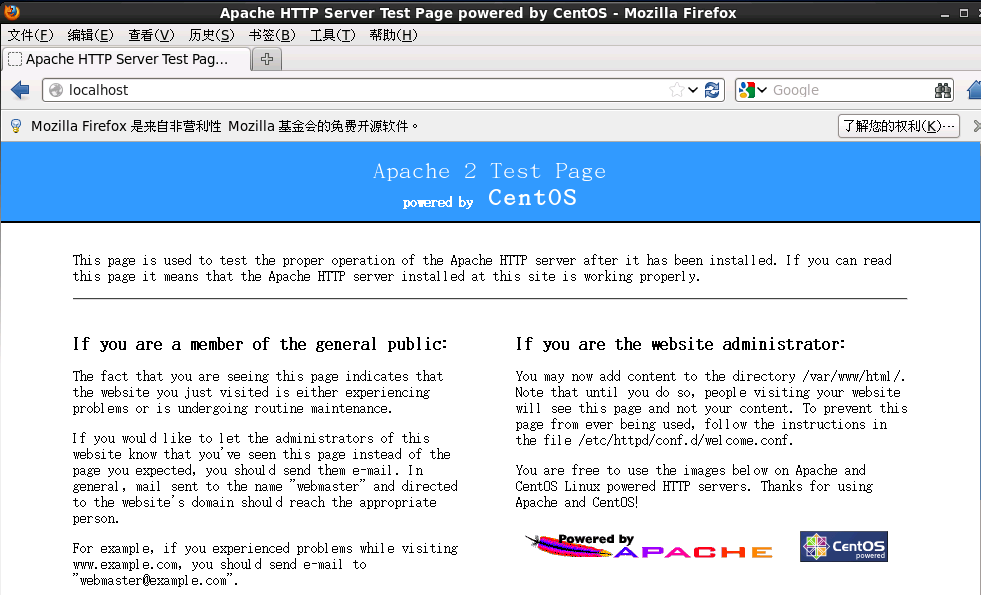Click the site identity globe icon
The width and height of the screenshot is (981, 595).
tap(56, 90)
